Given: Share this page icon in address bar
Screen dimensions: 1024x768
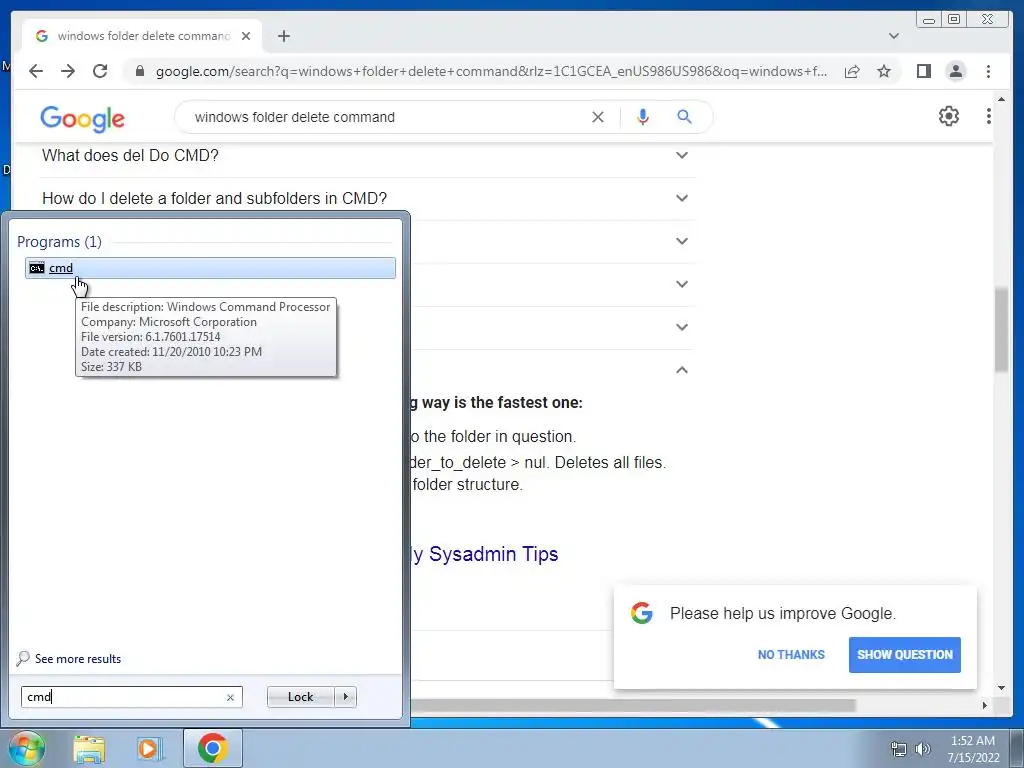Looking at the screenshot, I should click(852, 71).
